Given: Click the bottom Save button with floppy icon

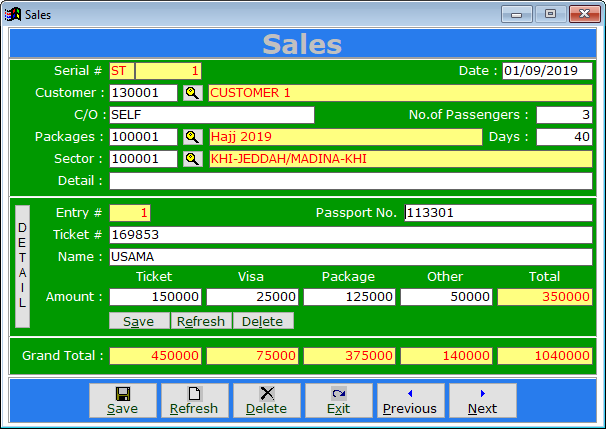Looking at the screenshot, I should [123, 400].
